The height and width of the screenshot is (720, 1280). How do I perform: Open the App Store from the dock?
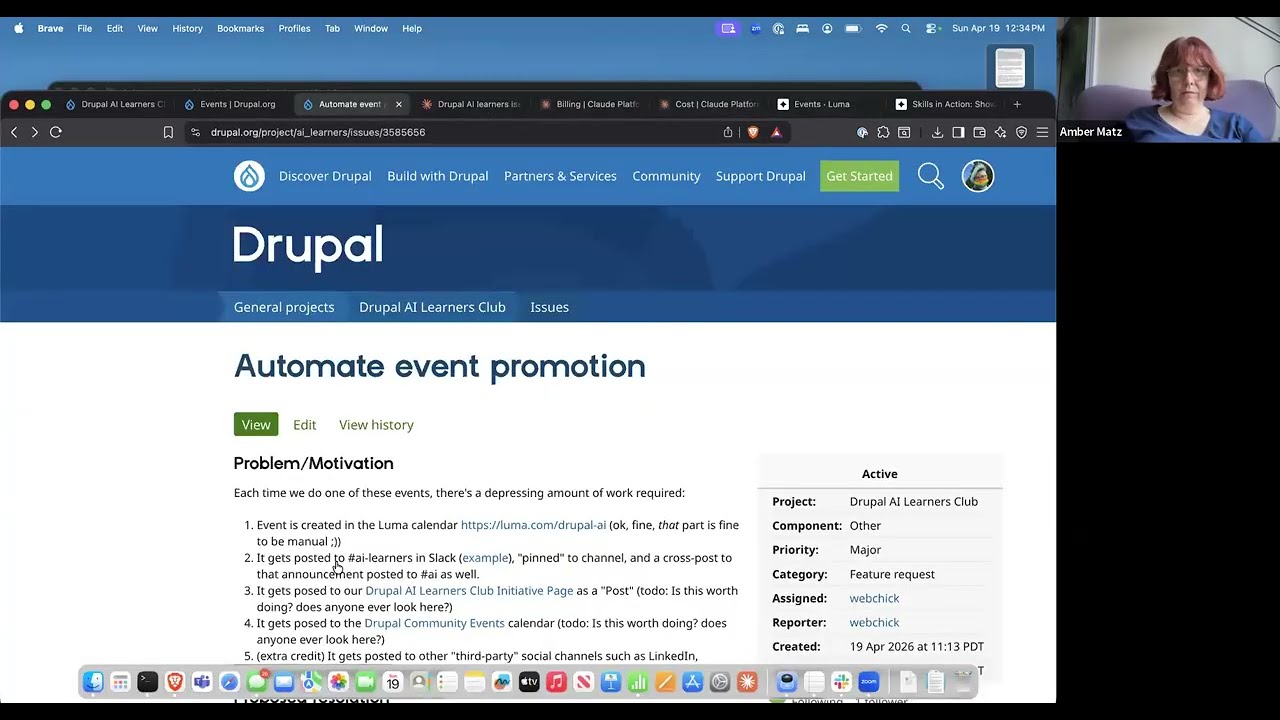coord(692,682)
